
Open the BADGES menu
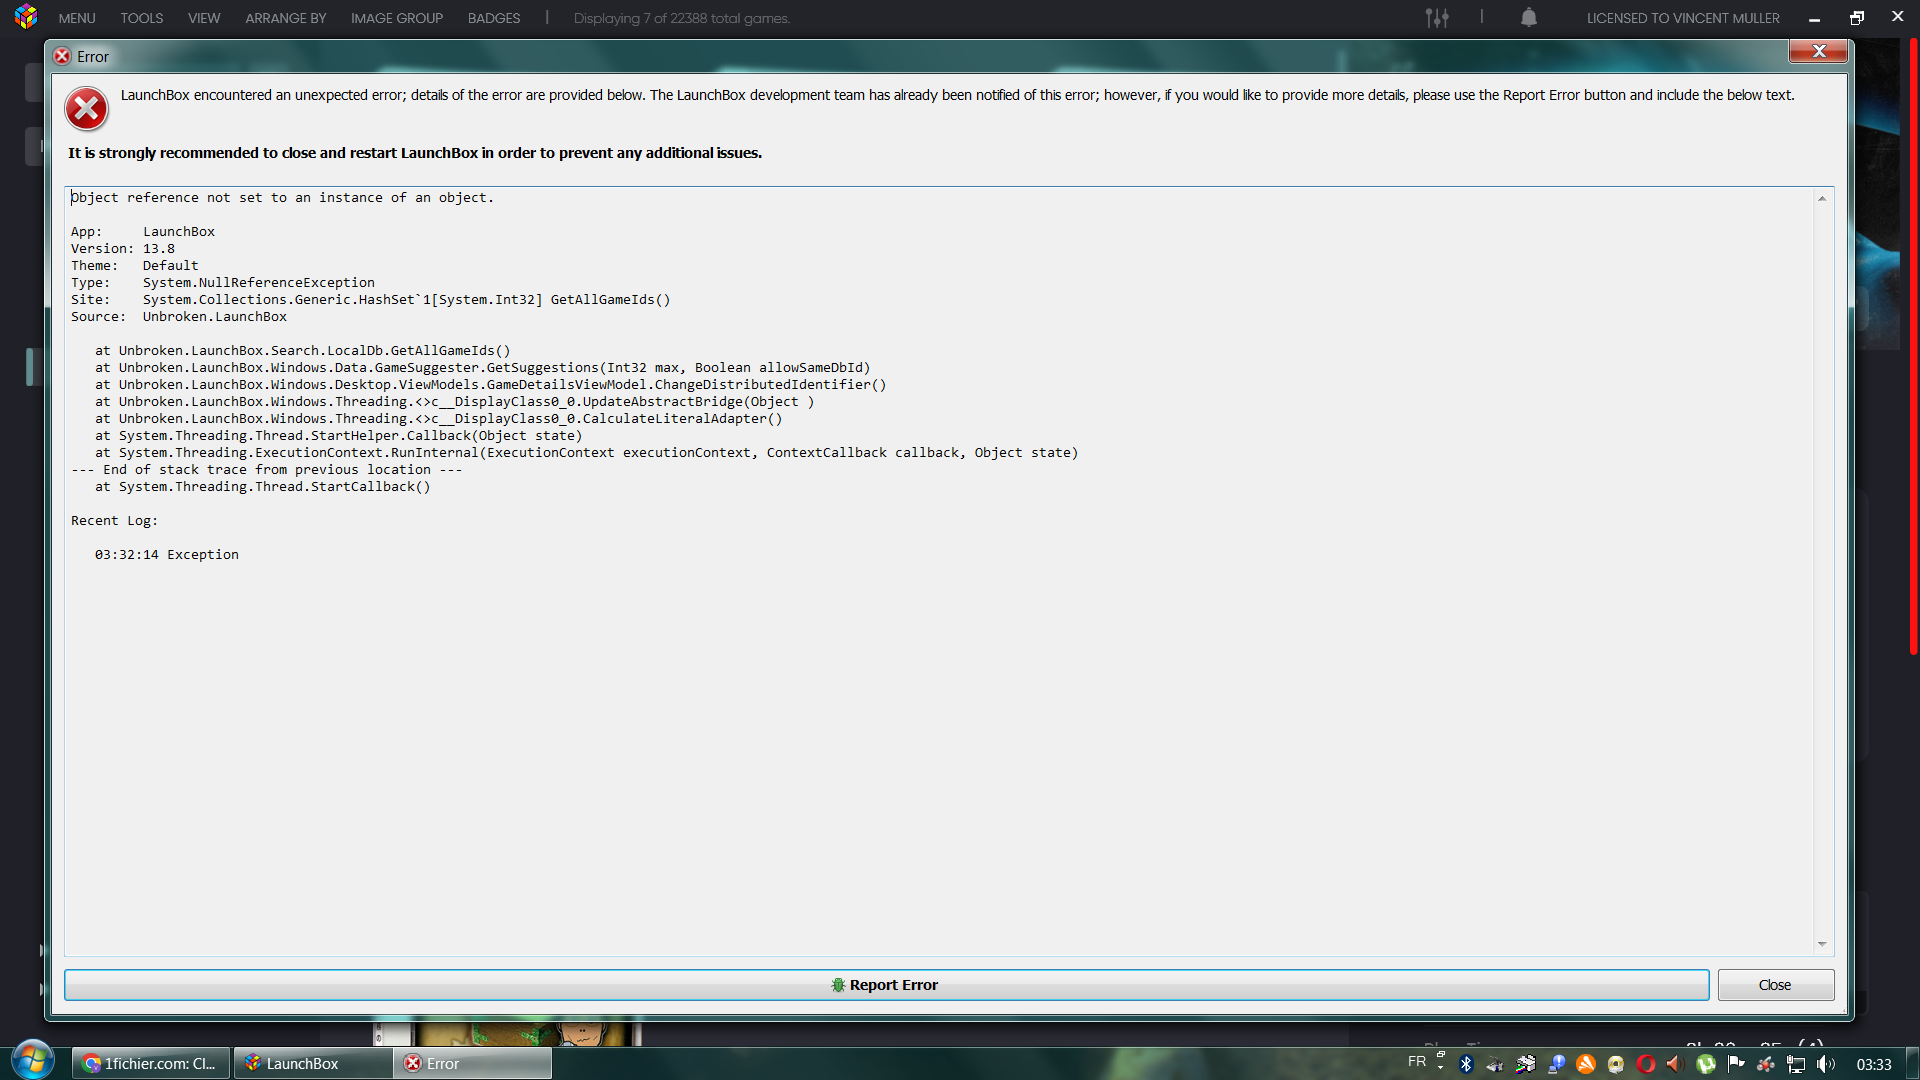pos(494,18)
